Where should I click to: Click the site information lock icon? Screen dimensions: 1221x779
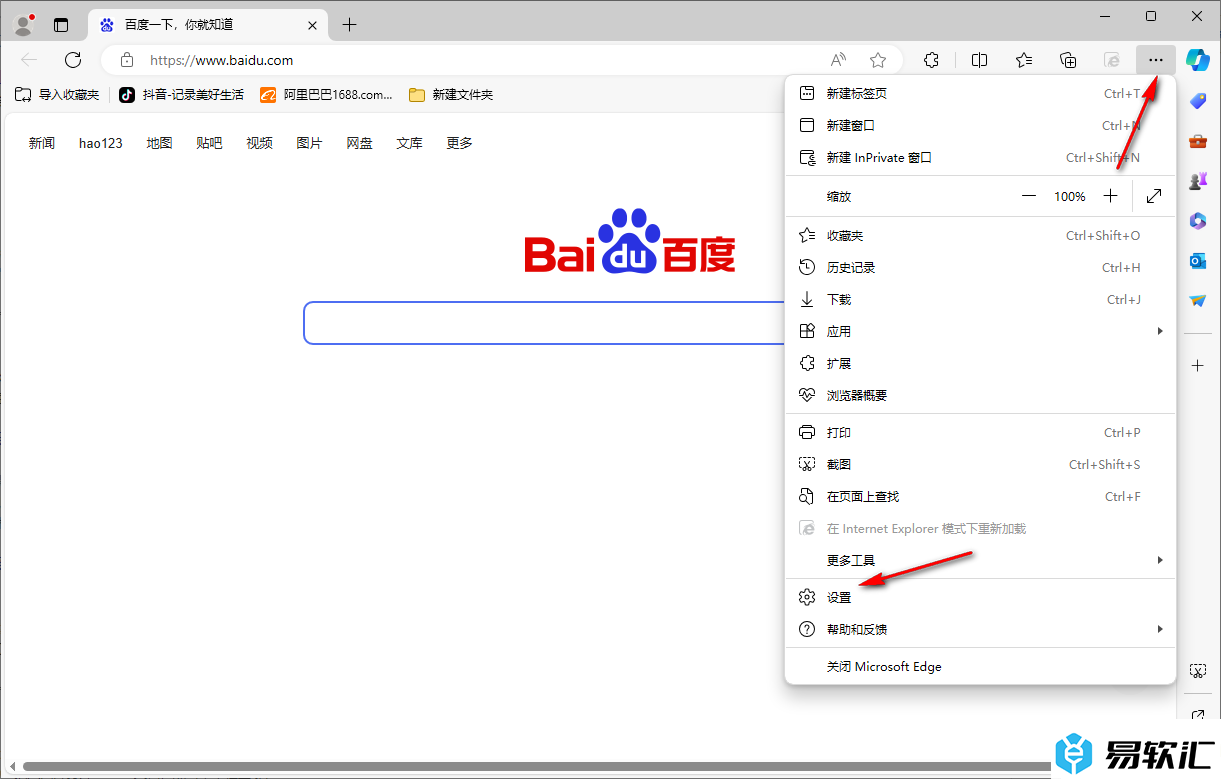126,60
